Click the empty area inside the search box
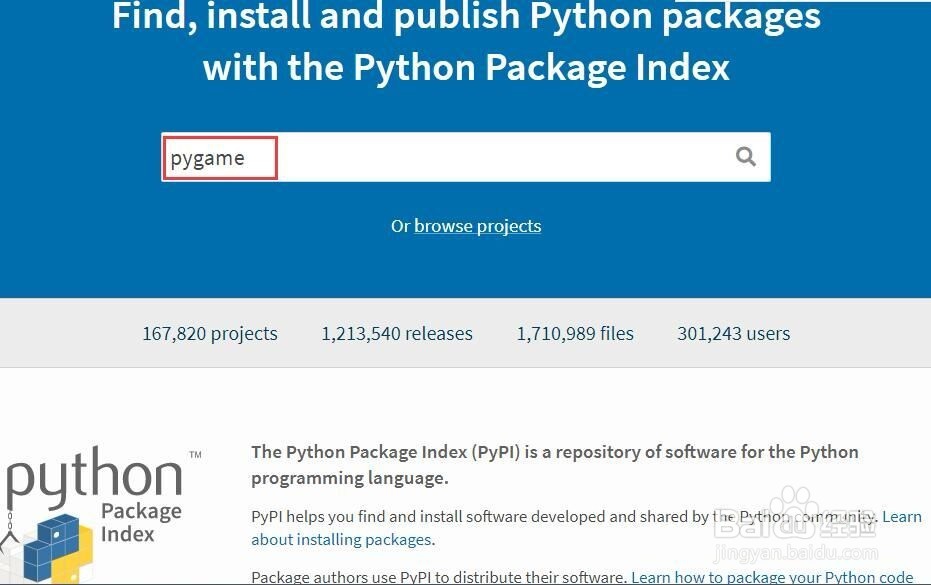 pos(500,158)
